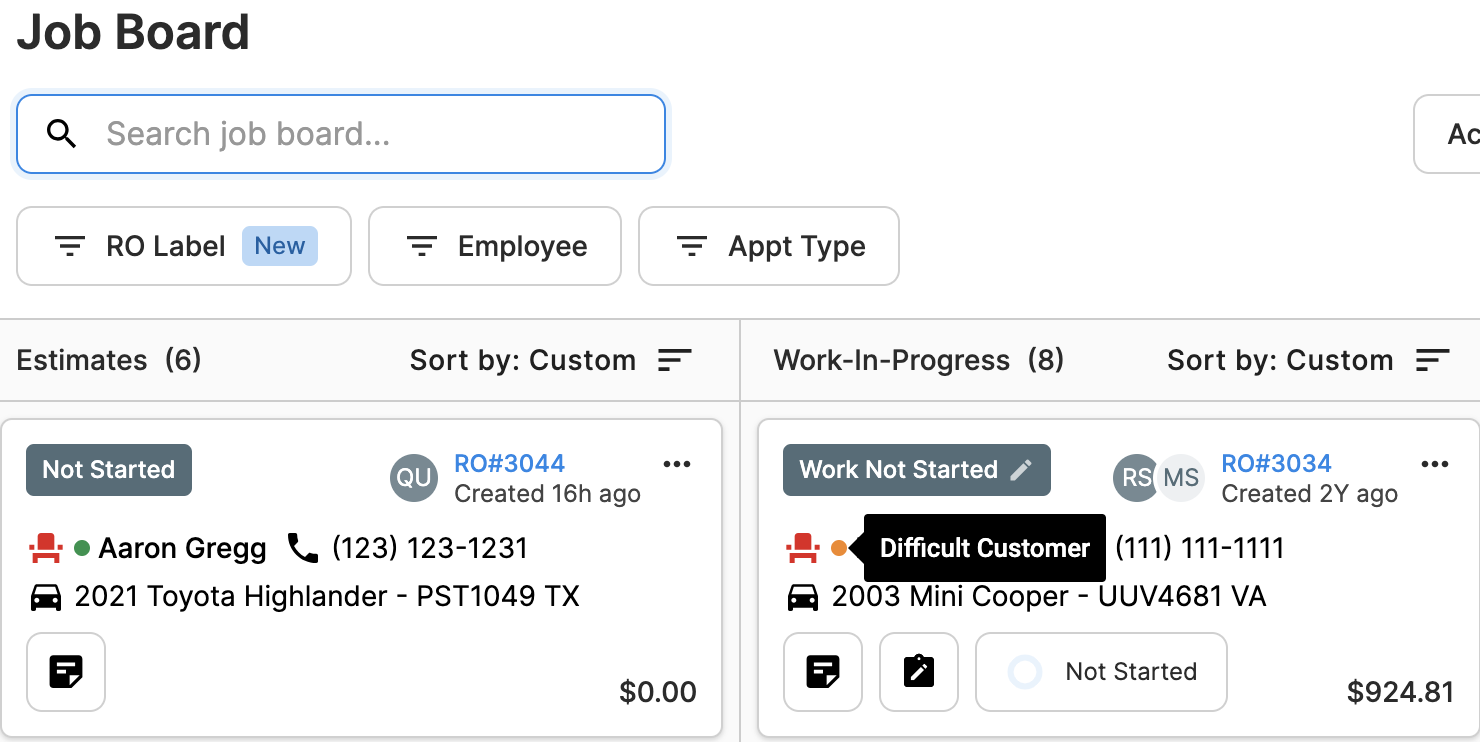Click waiting chair icon on Aaron Gregg card

point(45,548)
